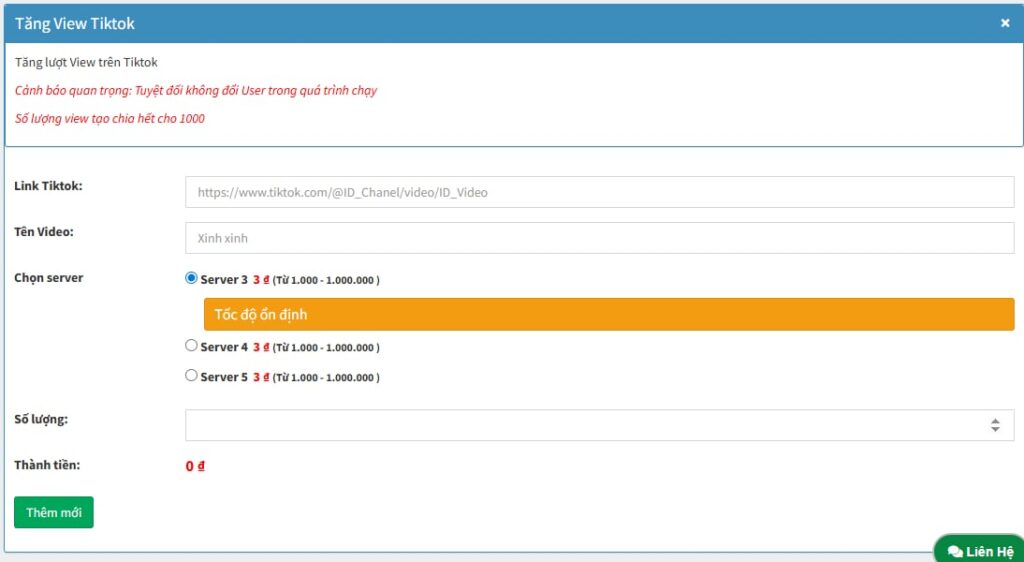Decrease quantity with the stepper down arrow
The height and width of the screenshot is (562, 1024).
point(995,429)
